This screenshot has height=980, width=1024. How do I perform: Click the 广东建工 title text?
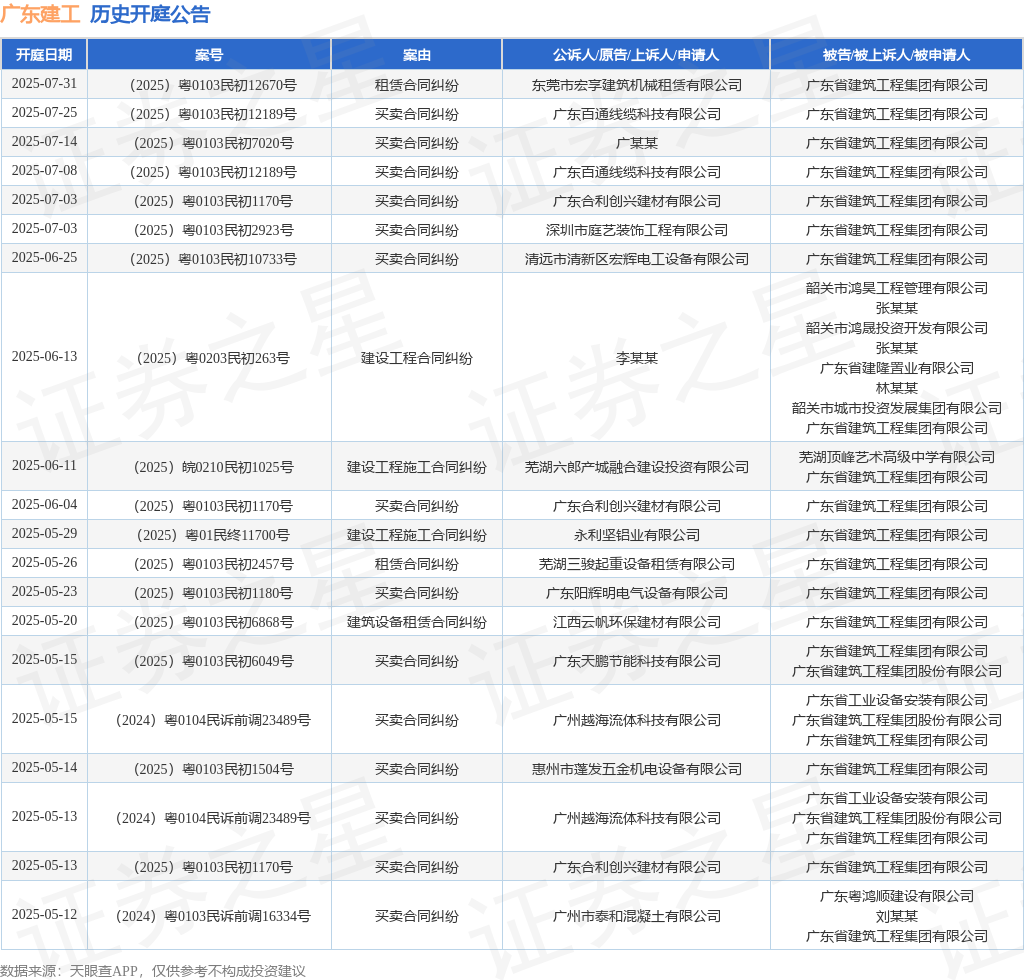coord(40,14)
